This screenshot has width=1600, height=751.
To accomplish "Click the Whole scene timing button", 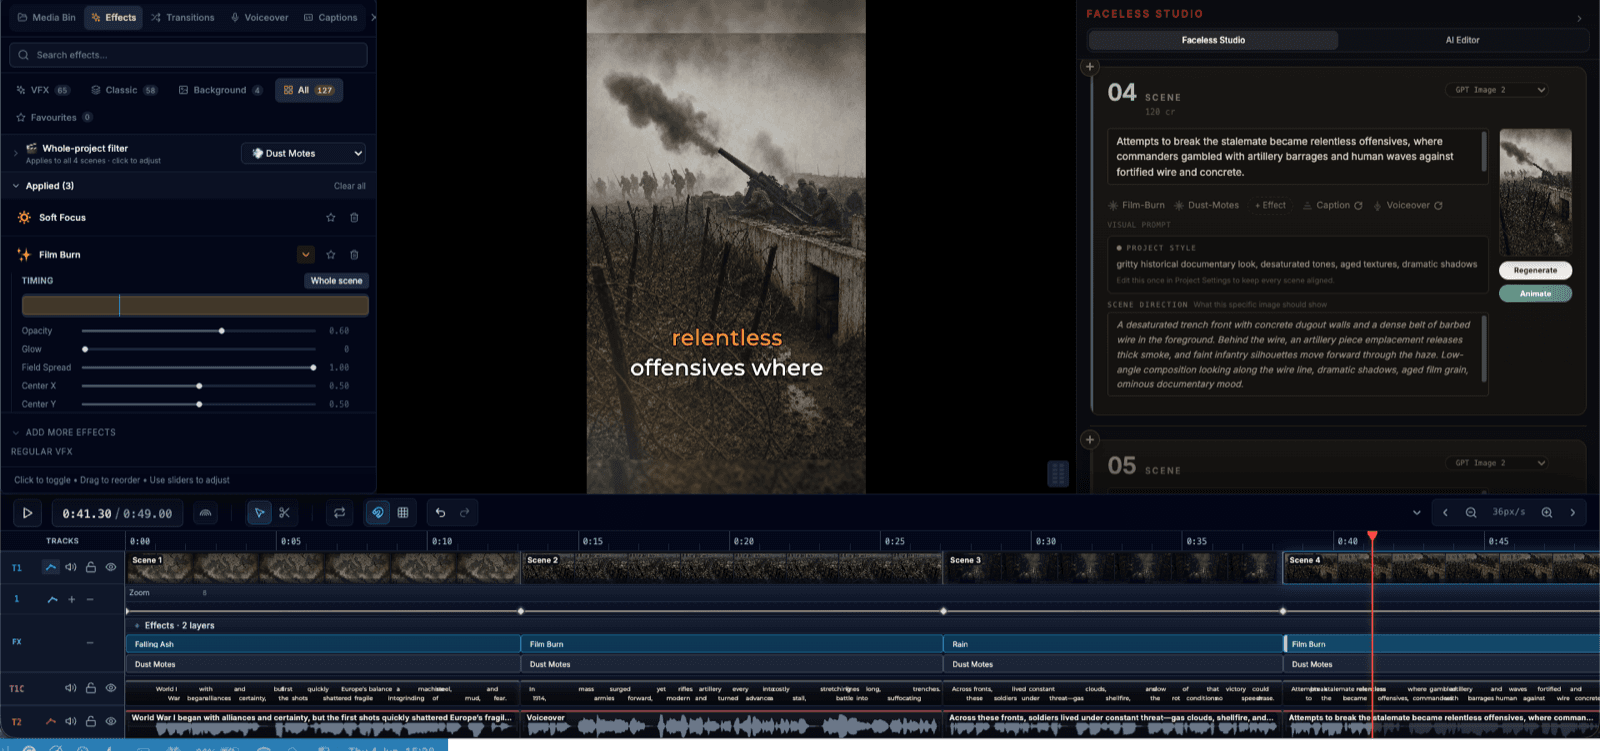I will click(336, 281).
